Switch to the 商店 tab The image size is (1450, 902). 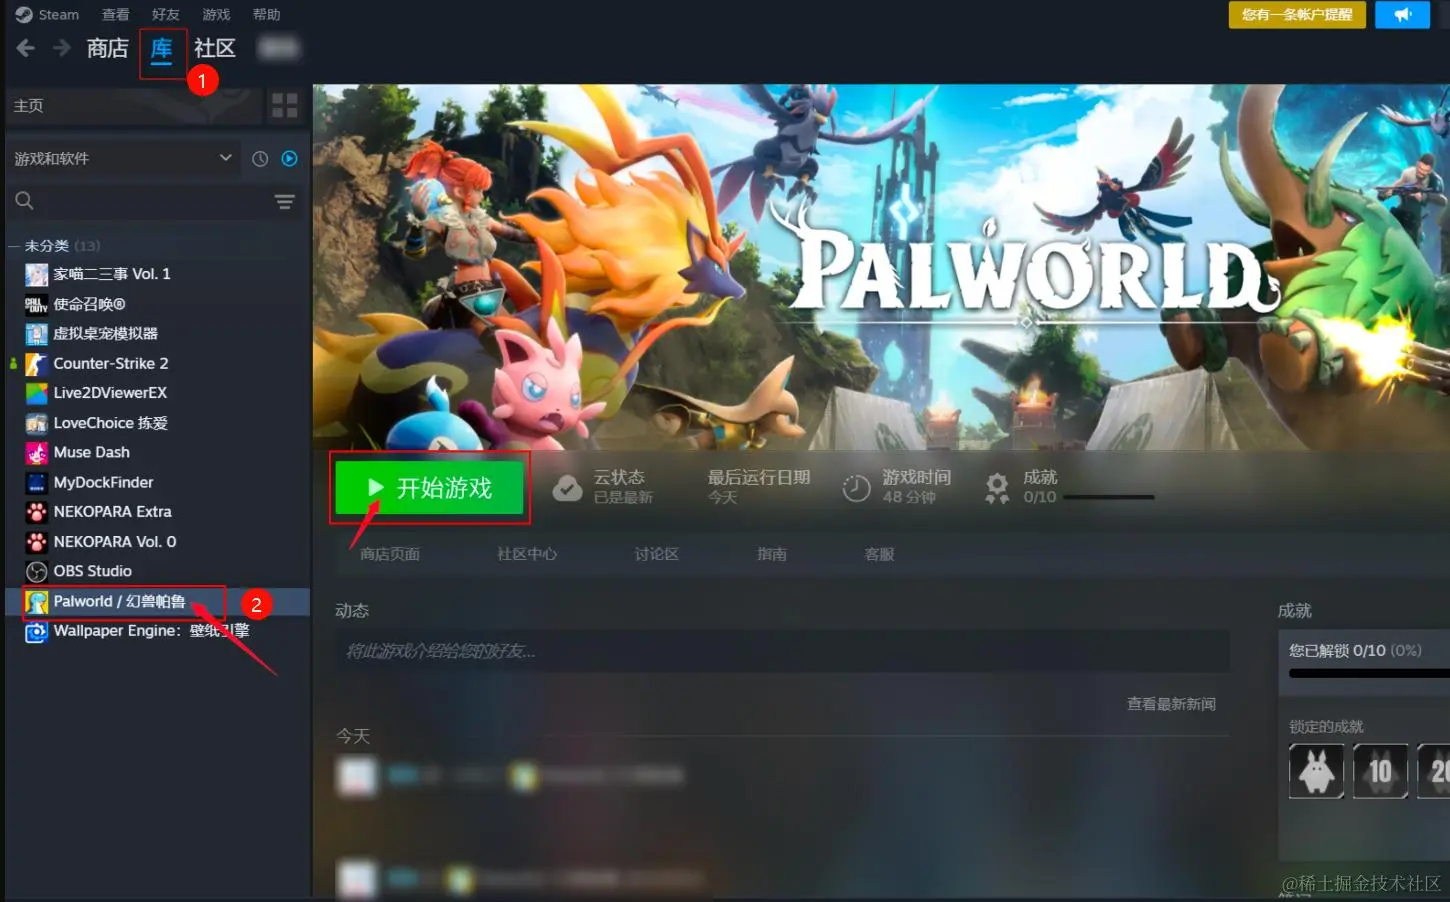pyautogui.click(x=107, y=48)
